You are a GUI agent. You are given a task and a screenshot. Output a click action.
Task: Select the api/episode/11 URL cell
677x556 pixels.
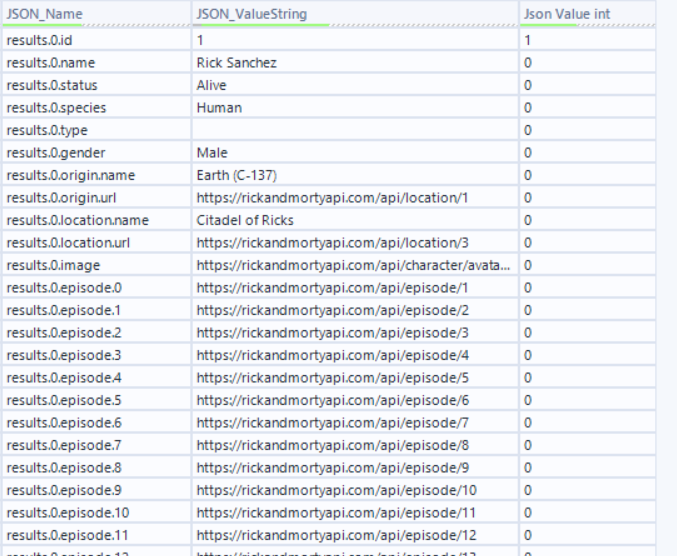click(355, 512)
